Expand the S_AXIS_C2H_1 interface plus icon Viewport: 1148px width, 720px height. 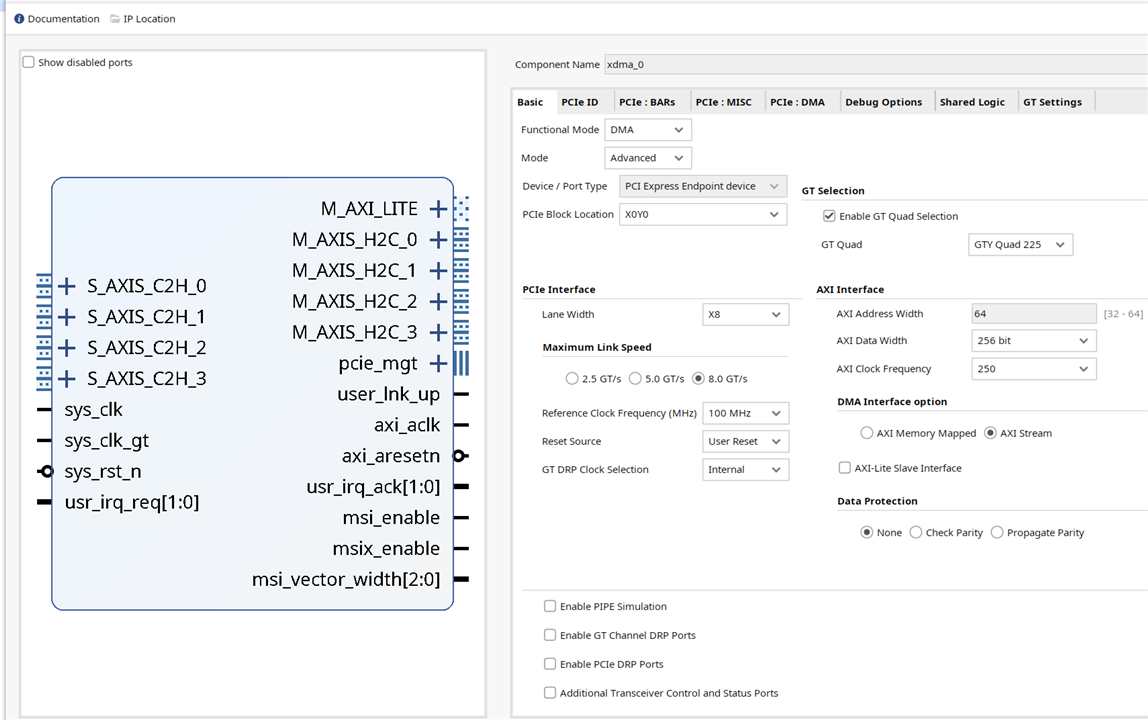[x=67, y=317]
